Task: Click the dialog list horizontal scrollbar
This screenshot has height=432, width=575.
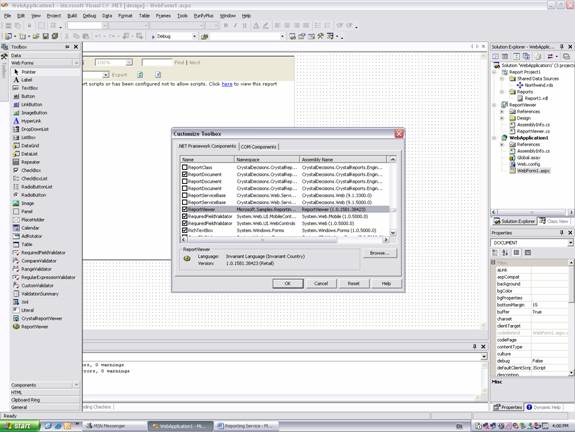Action: [285, 239]
